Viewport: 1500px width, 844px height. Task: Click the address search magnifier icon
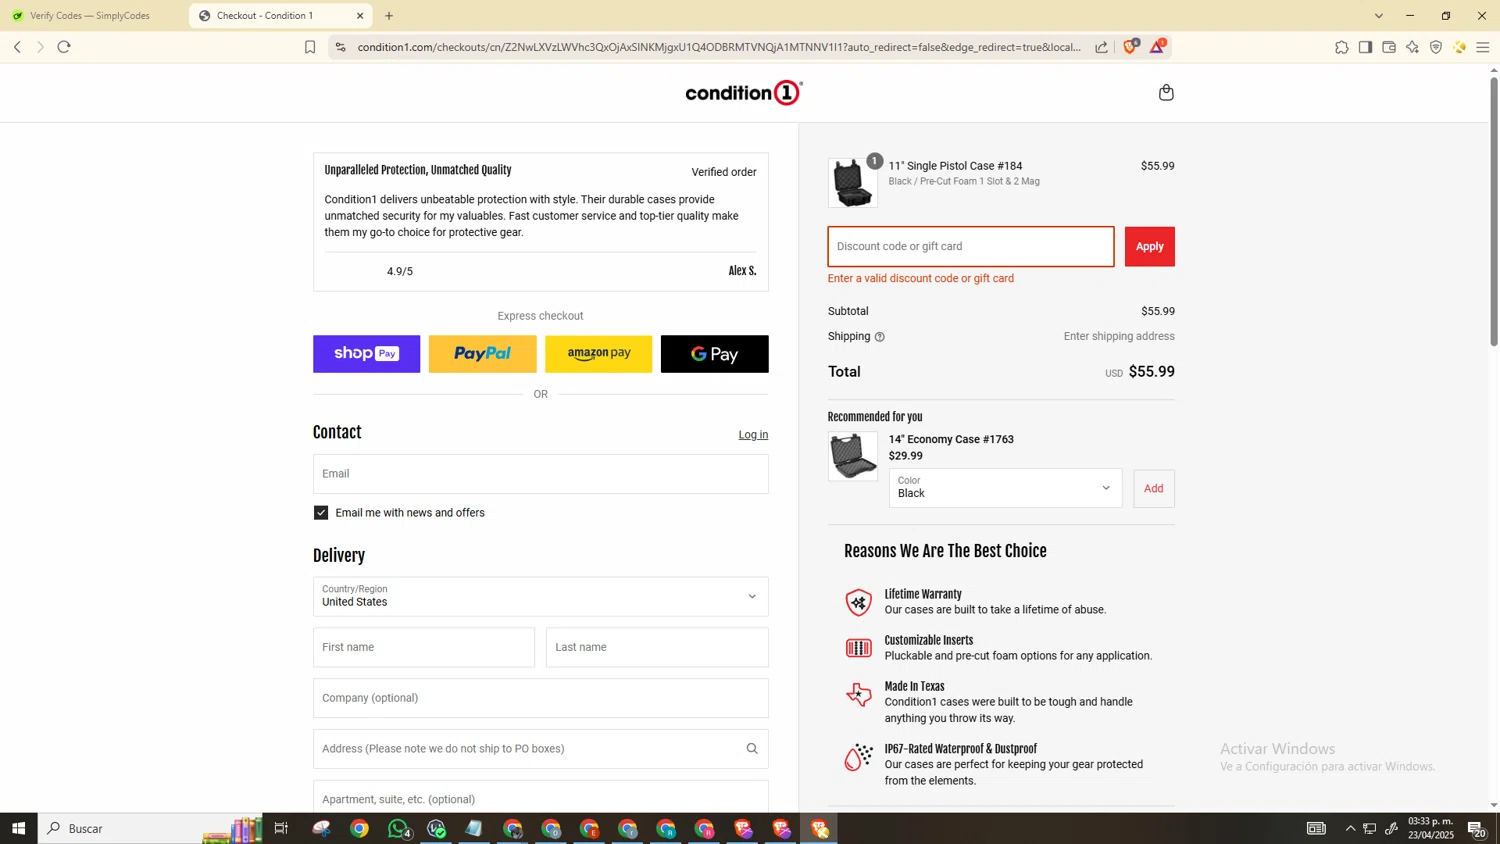(752, 749)
